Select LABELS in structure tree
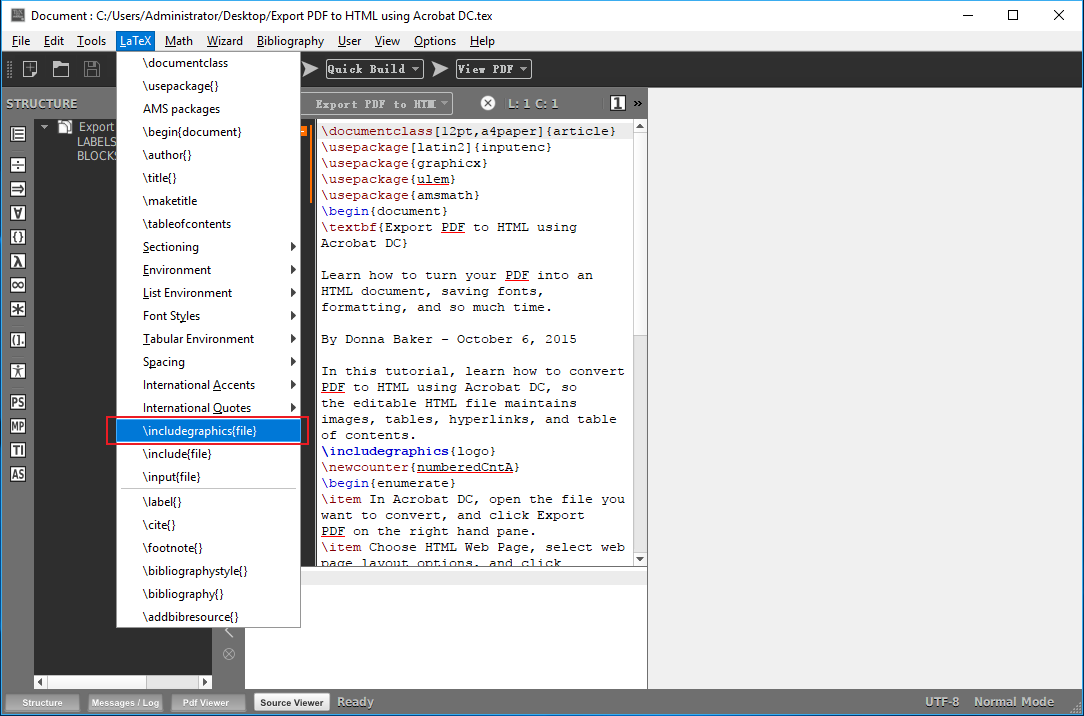 click(x=96, y=142)
